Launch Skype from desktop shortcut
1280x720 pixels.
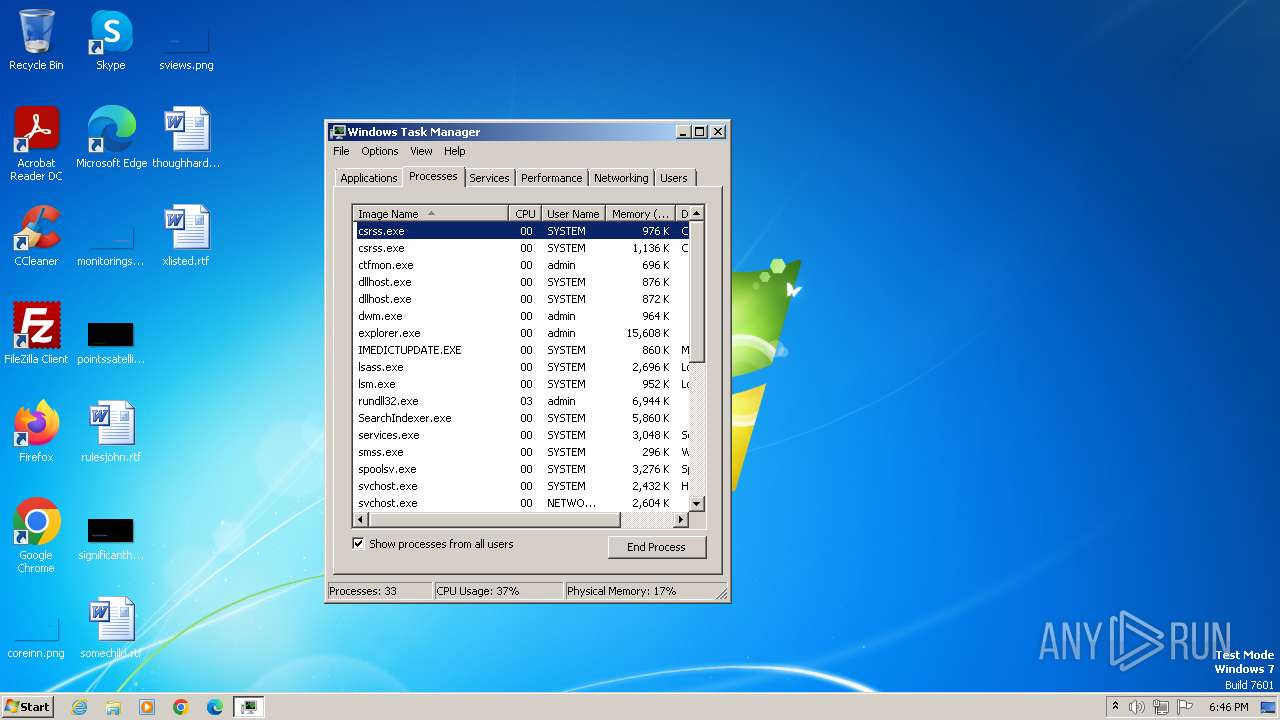[x=111, y=40]
